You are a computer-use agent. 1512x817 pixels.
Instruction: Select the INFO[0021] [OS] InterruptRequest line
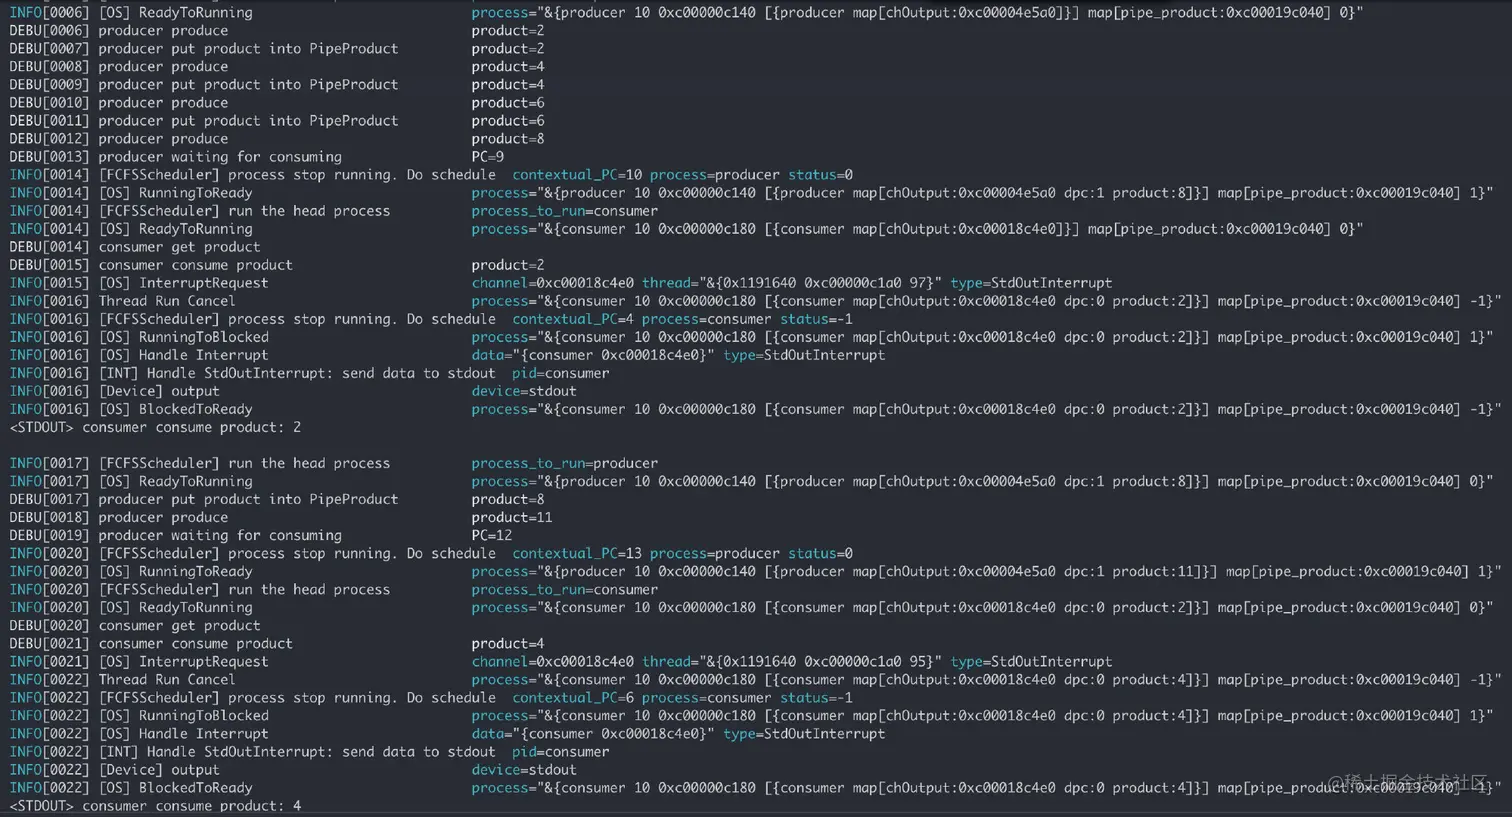560,661
